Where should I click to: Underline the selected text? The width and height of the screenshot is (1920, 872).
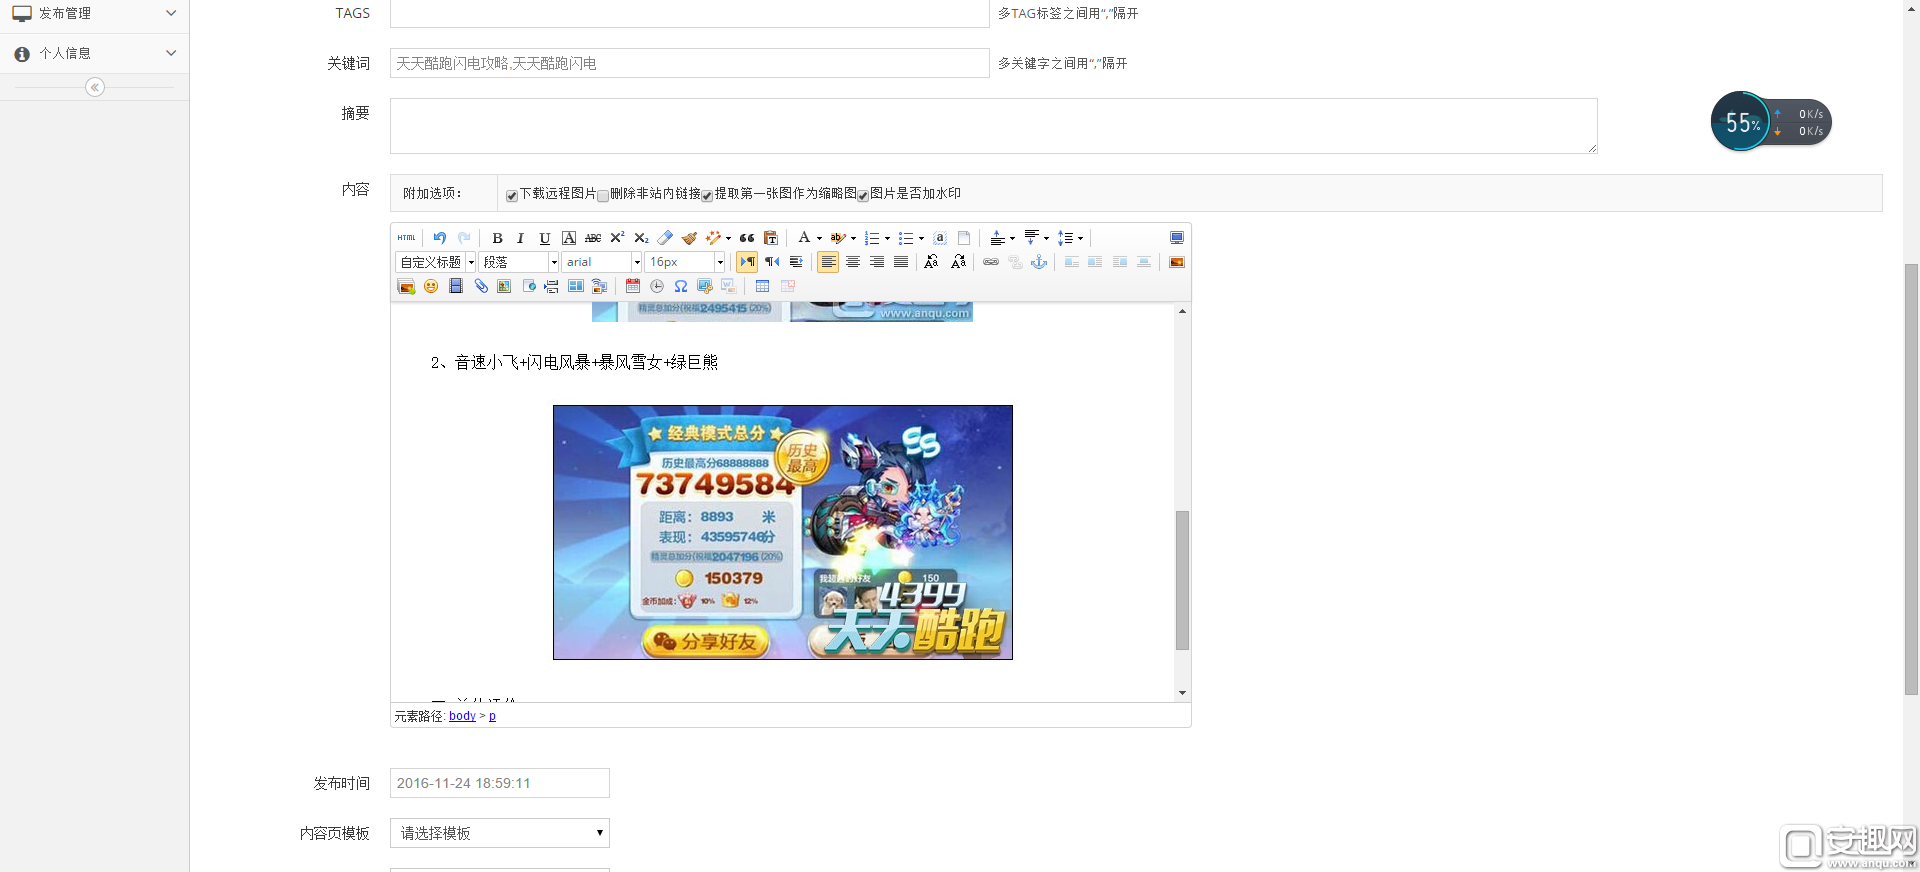544,238
